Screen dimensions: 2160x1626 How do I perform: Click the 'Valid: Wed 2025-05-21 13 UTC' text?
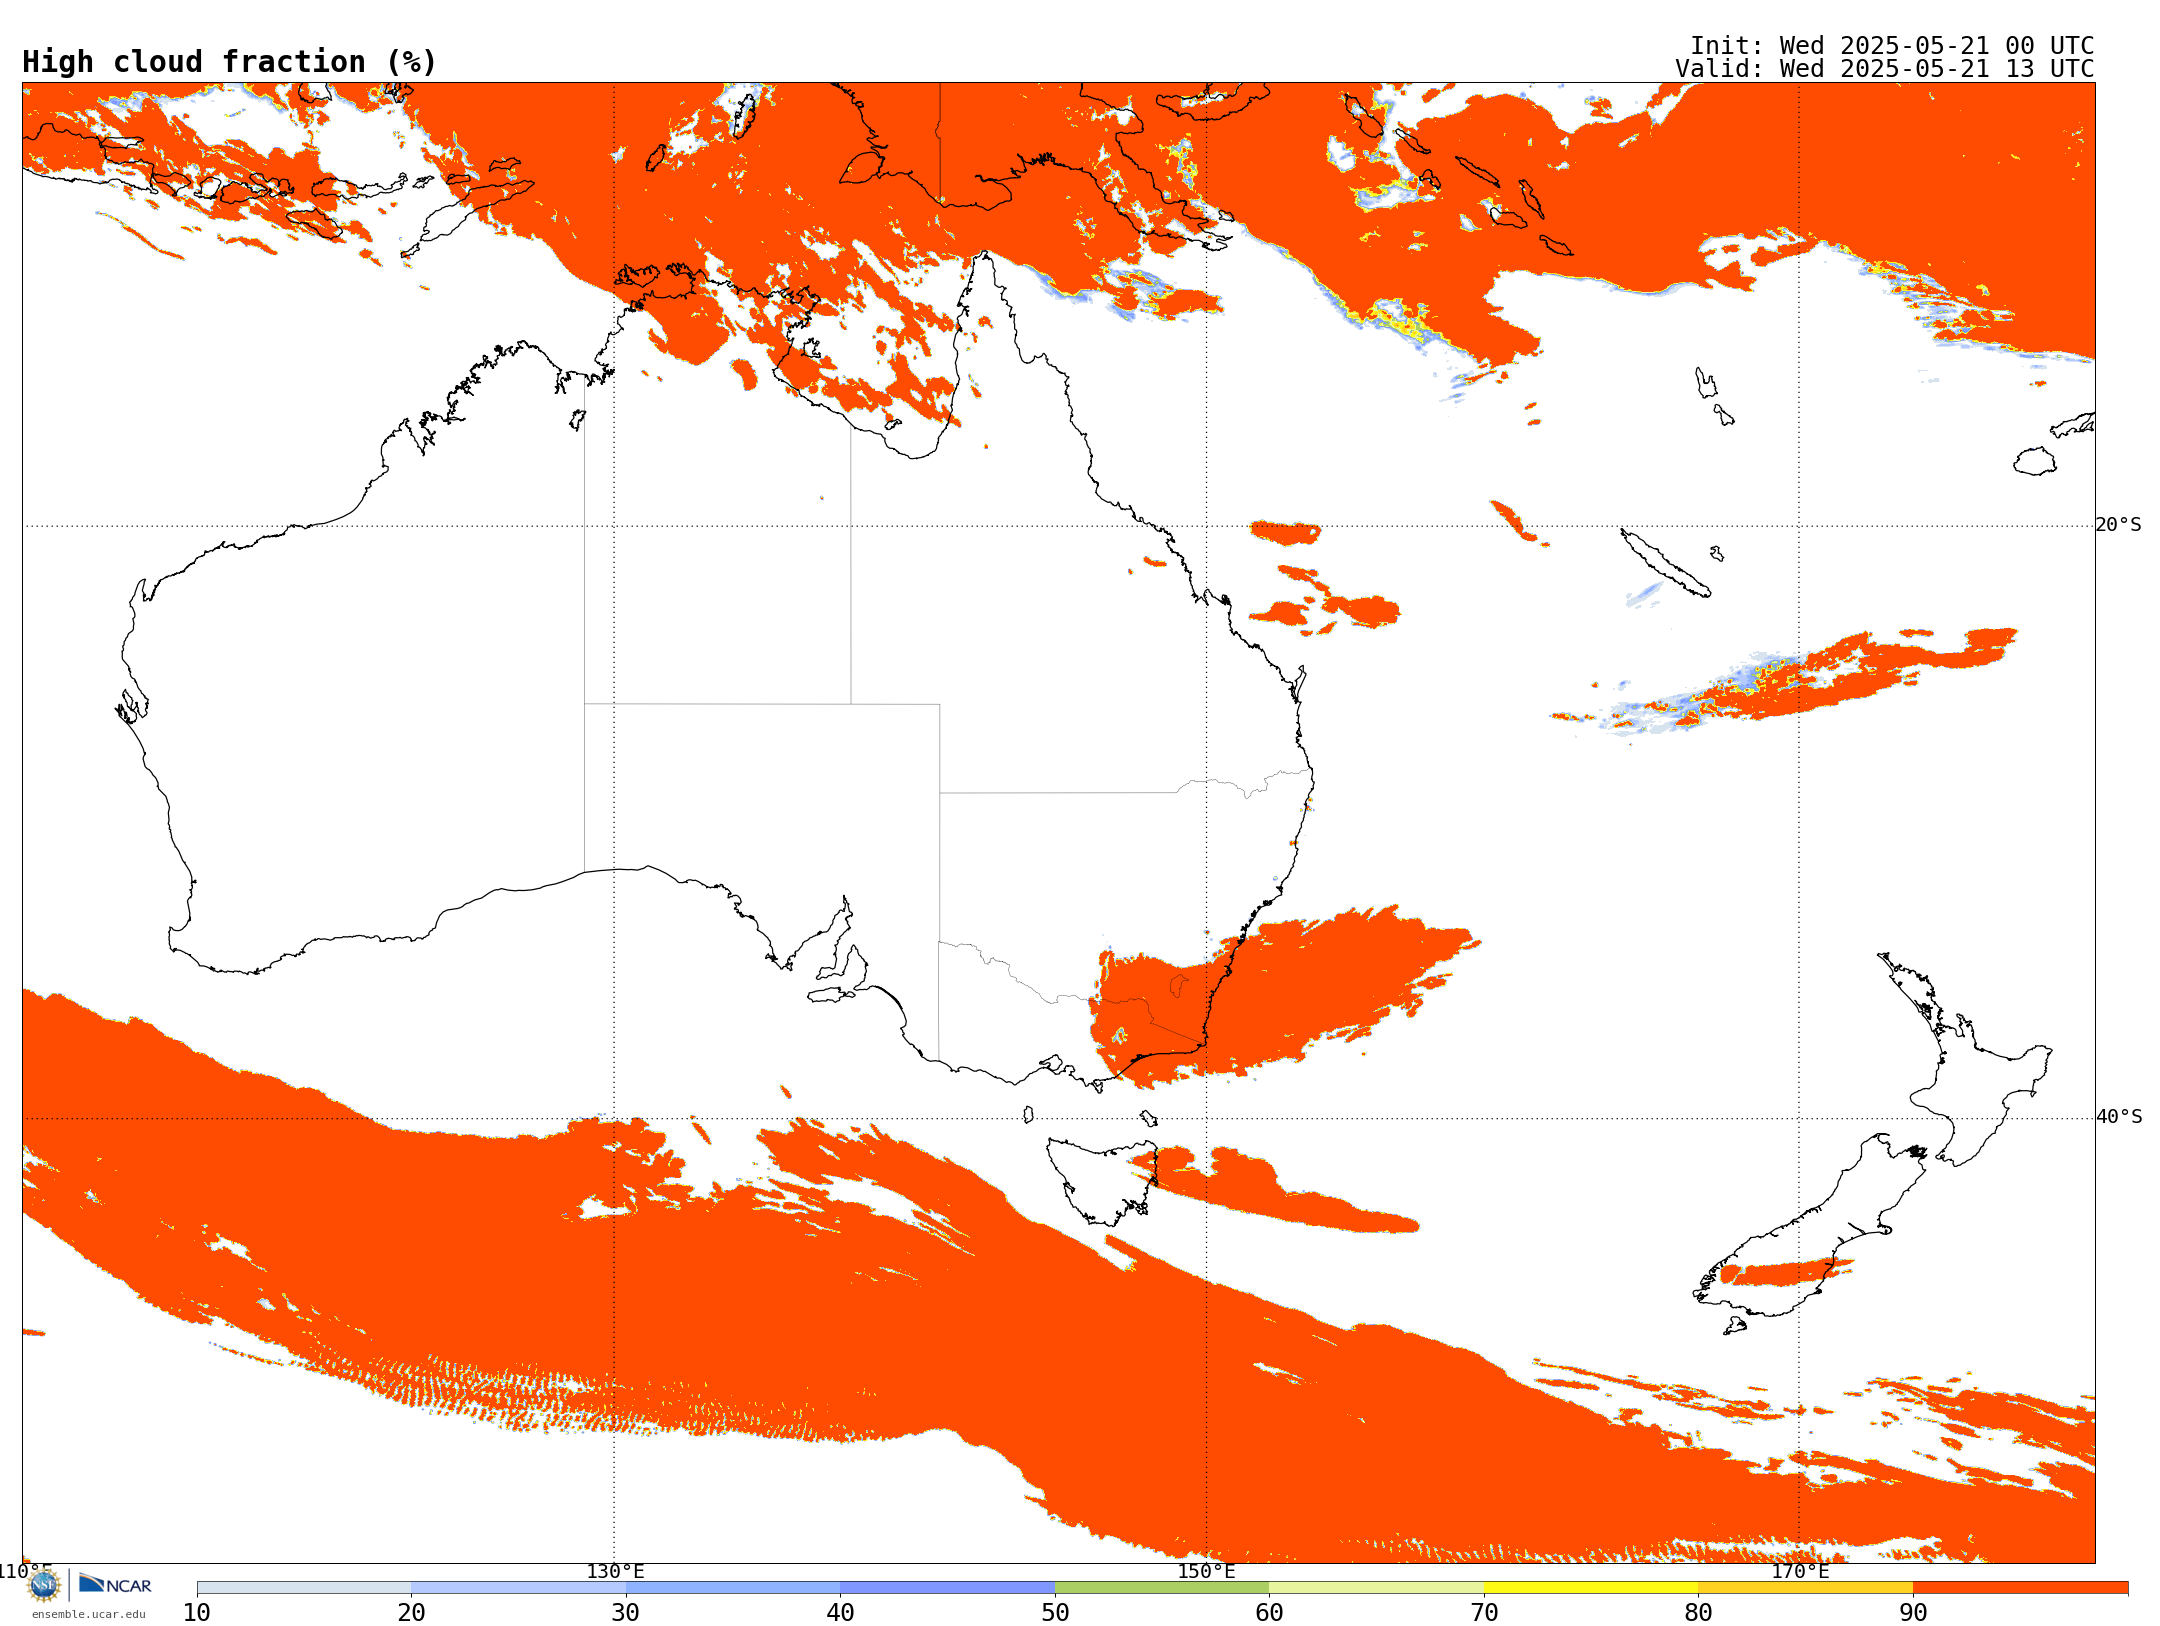click(1885, 69)
